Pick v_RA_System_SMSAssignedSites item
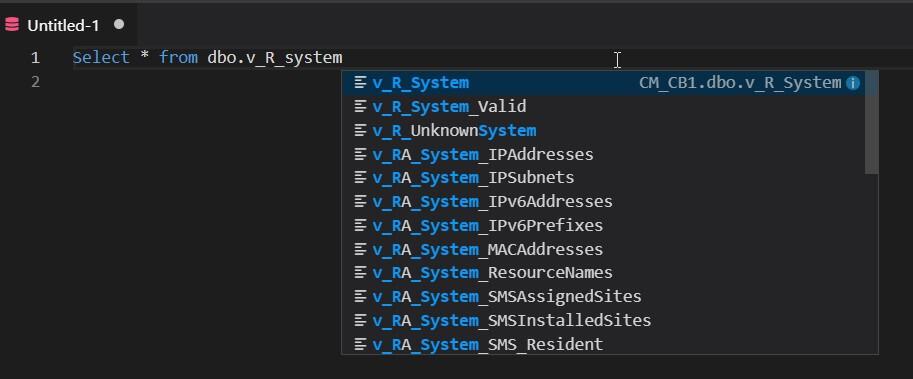913x379 pixels. (603, 296)
